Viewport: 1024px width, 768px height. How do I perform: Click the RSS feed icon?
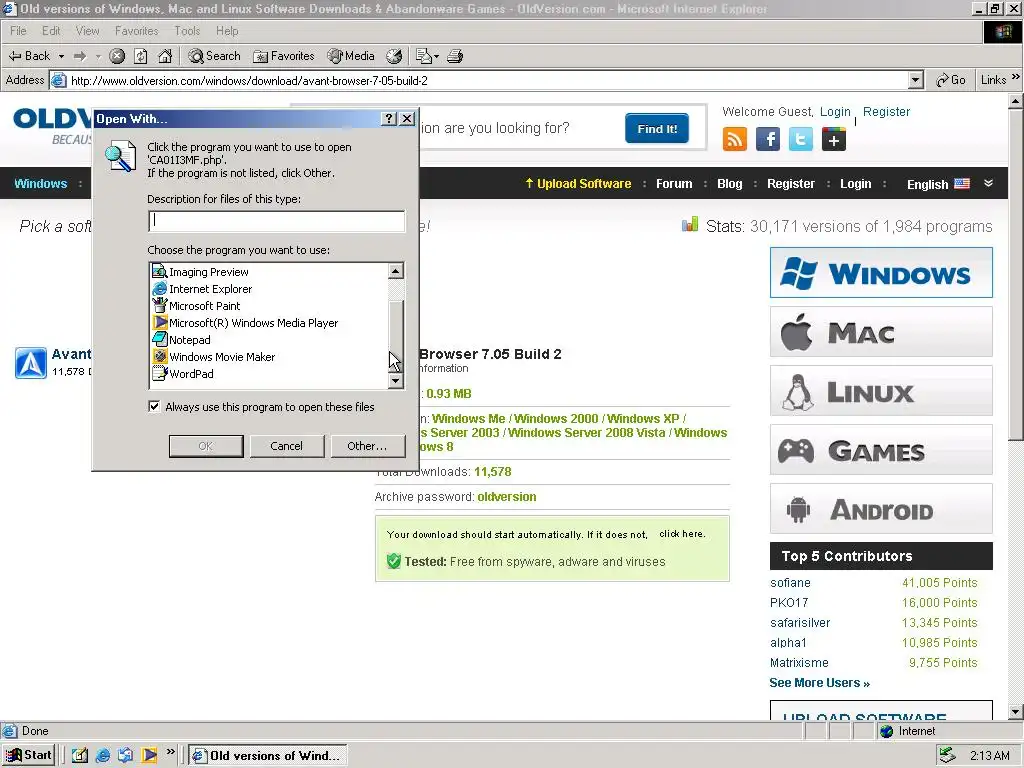[735, 139]
